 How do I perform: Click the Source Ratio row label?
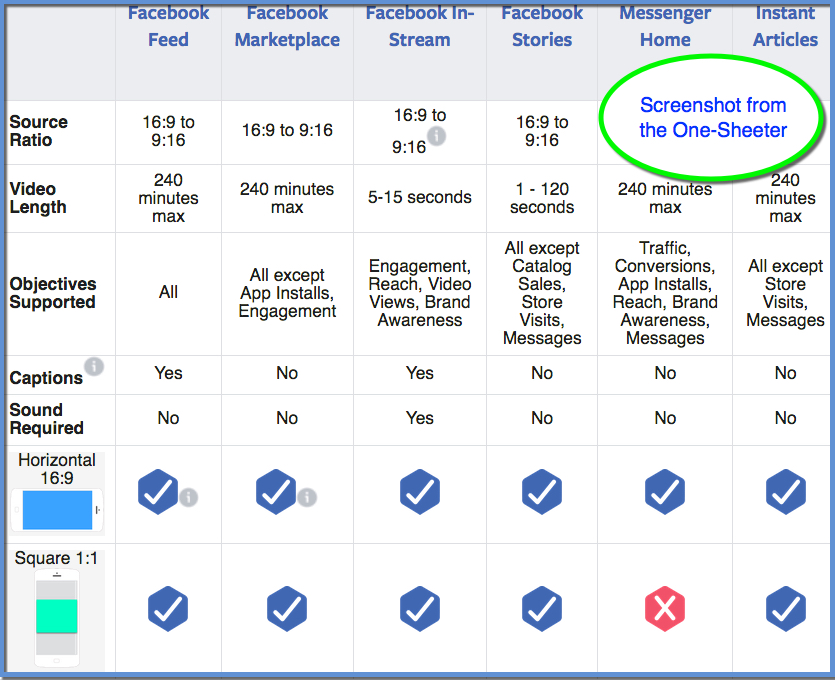pyautogui.click(x=38, y=131)
